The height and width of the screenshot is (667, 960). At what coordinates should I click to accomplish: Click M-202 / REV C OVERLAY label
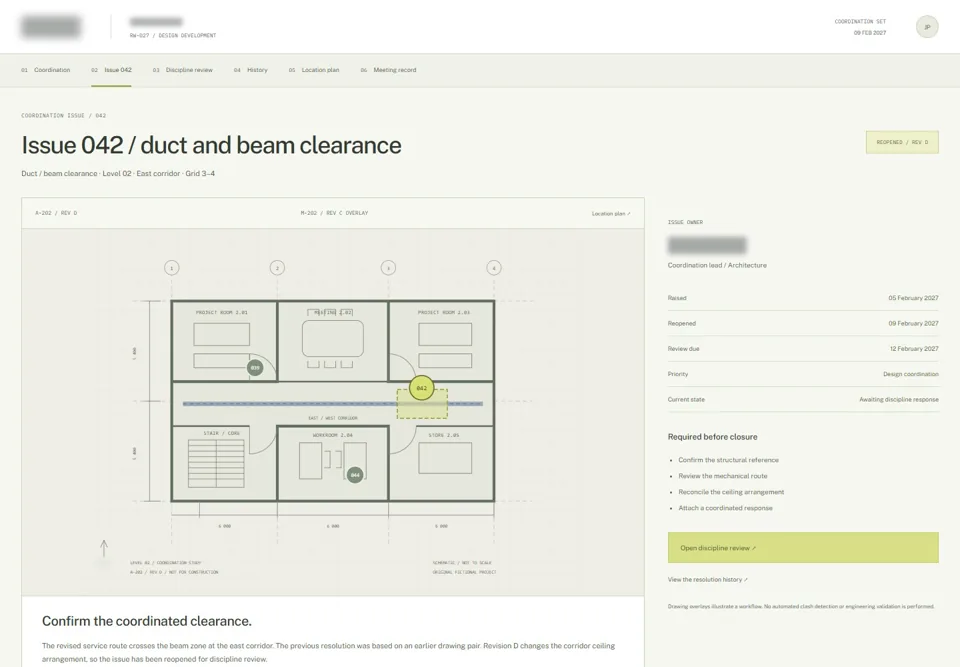pyautogui.click(x=334, y=213)
